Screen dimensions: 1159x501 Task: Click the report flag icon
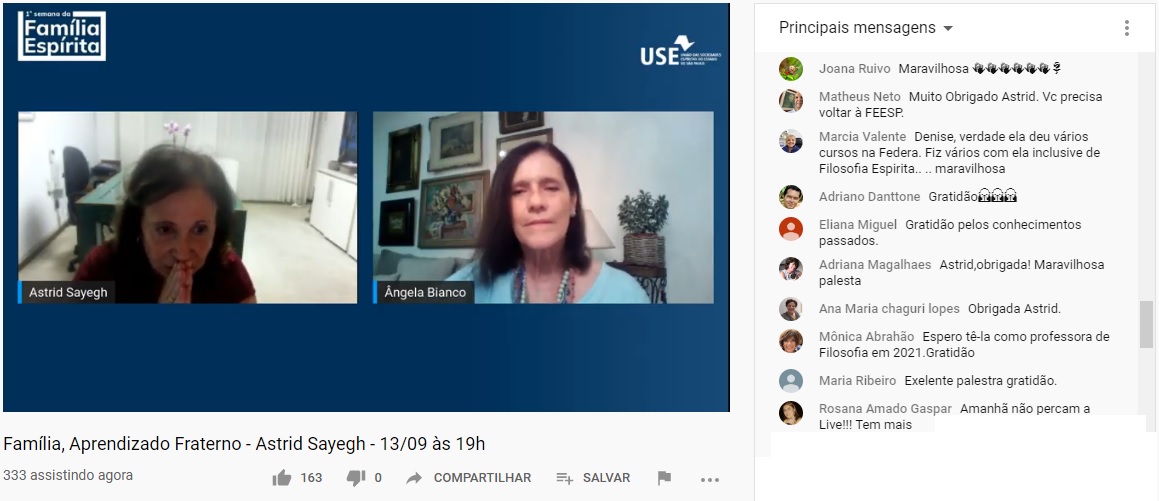[x=665, y=478]
